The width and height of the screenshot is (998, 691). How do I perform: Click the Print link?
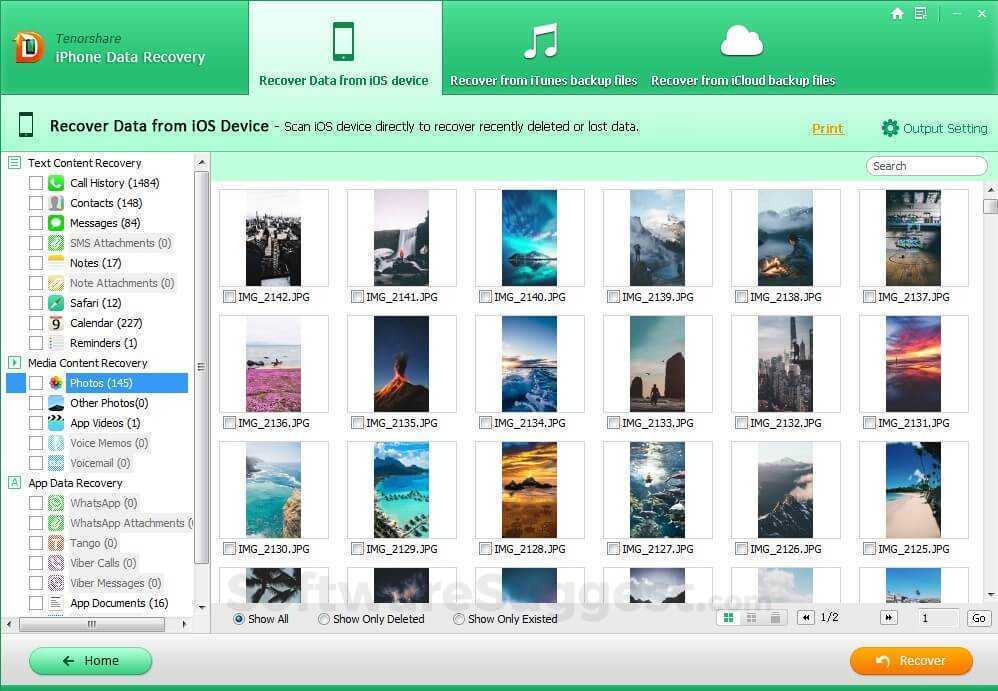point(827,128)
